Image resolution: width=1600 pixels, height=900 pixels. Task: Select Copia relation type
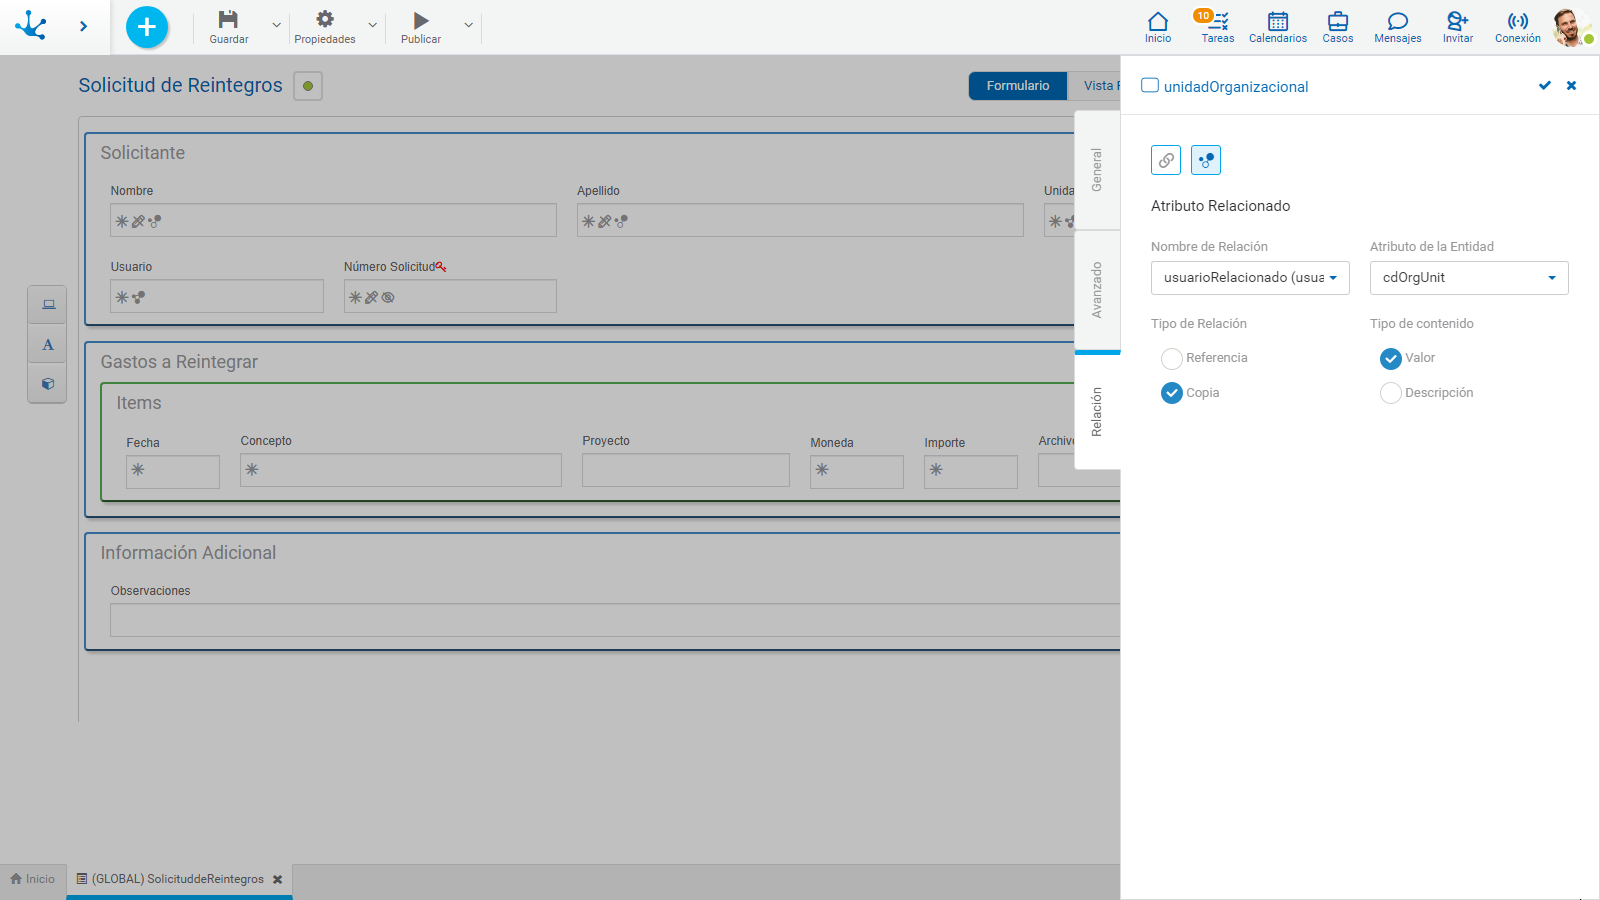tap(1172, 393)
